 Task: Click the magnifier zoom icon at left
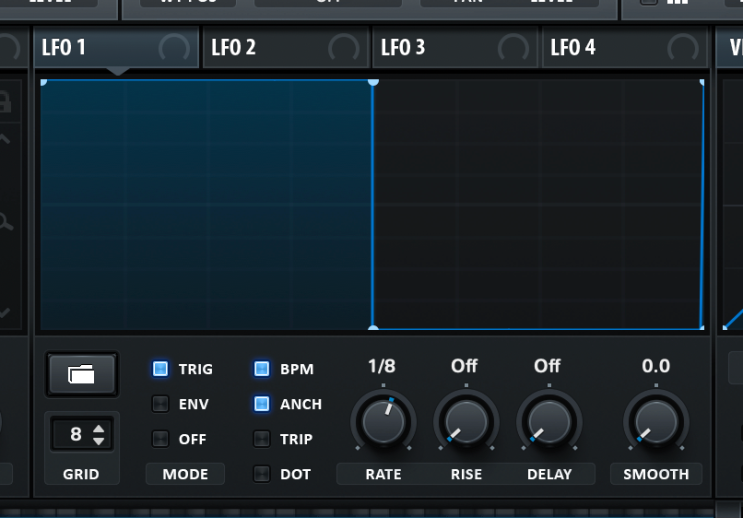click(x=6, y=221)
